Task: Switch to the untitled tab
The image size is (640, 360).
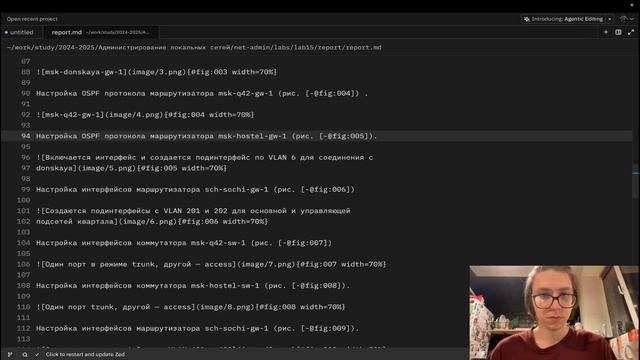Action: (19, 32)
